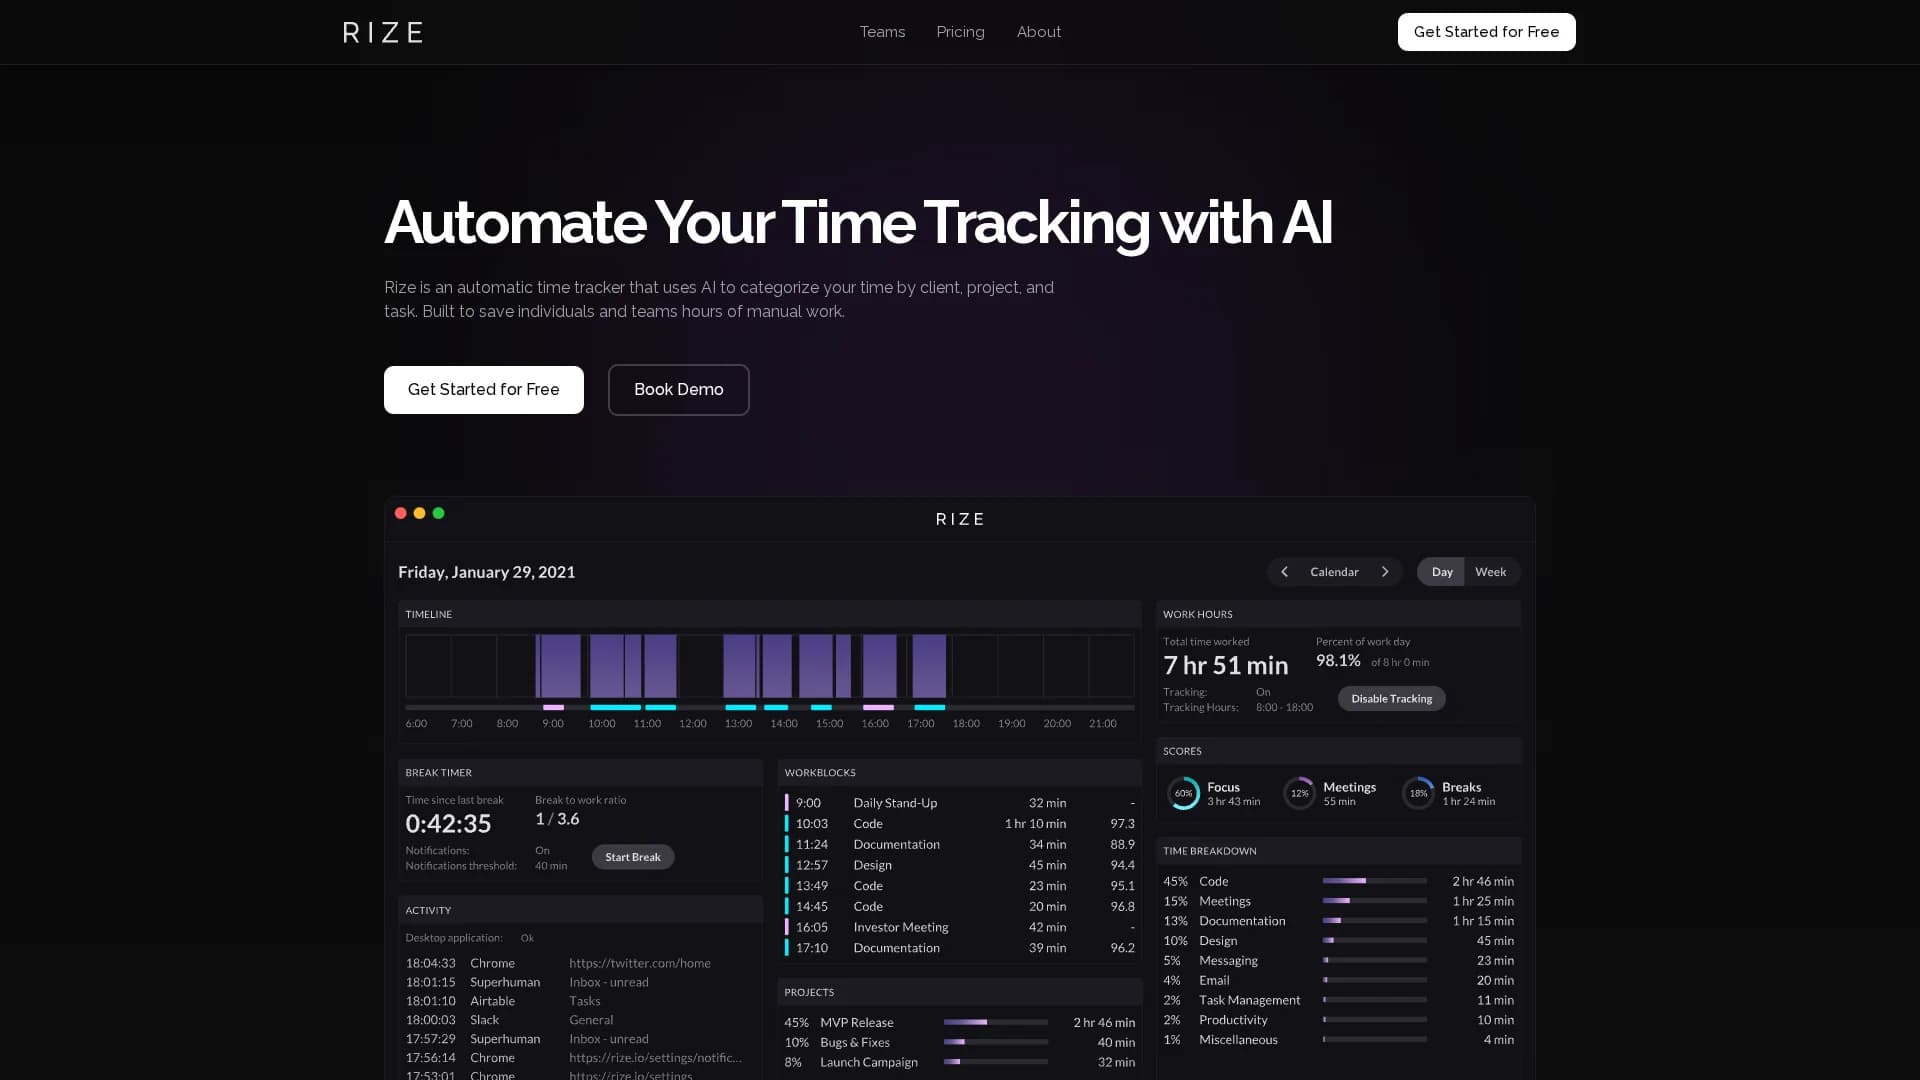Click the rize.io/settings/notific... activity URL
This screenshot has width=1920, height=1080.
[655, 1058]
